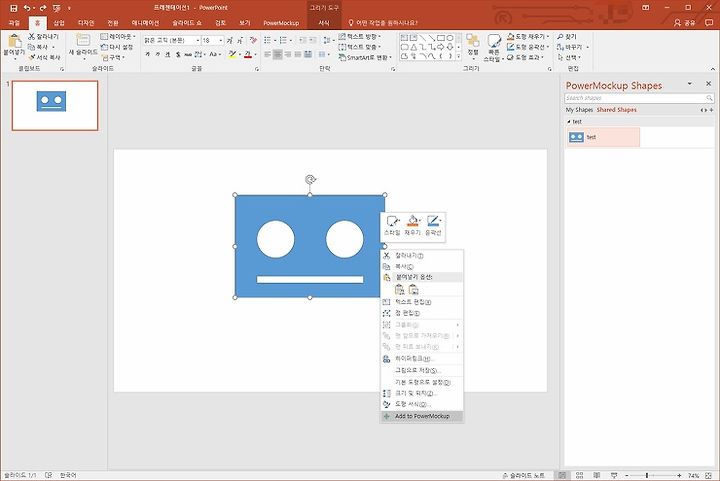Toggle center text alignment in paragraph group
Viewport: 720px width, 481px height.
click(x=278, y=55)
